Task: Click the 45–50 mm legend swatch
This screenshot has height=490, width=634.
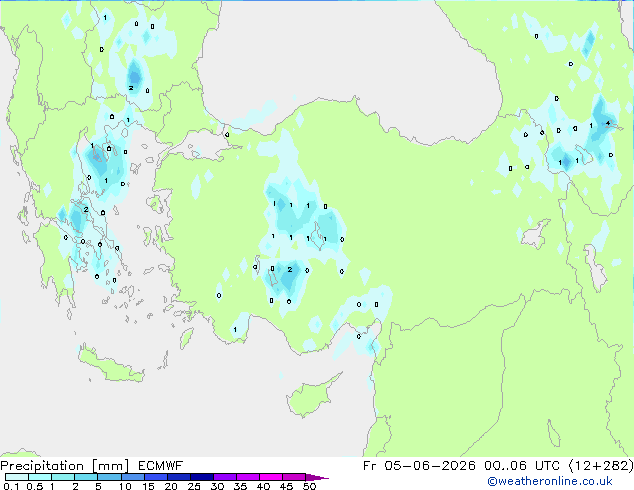Action: 294,477
